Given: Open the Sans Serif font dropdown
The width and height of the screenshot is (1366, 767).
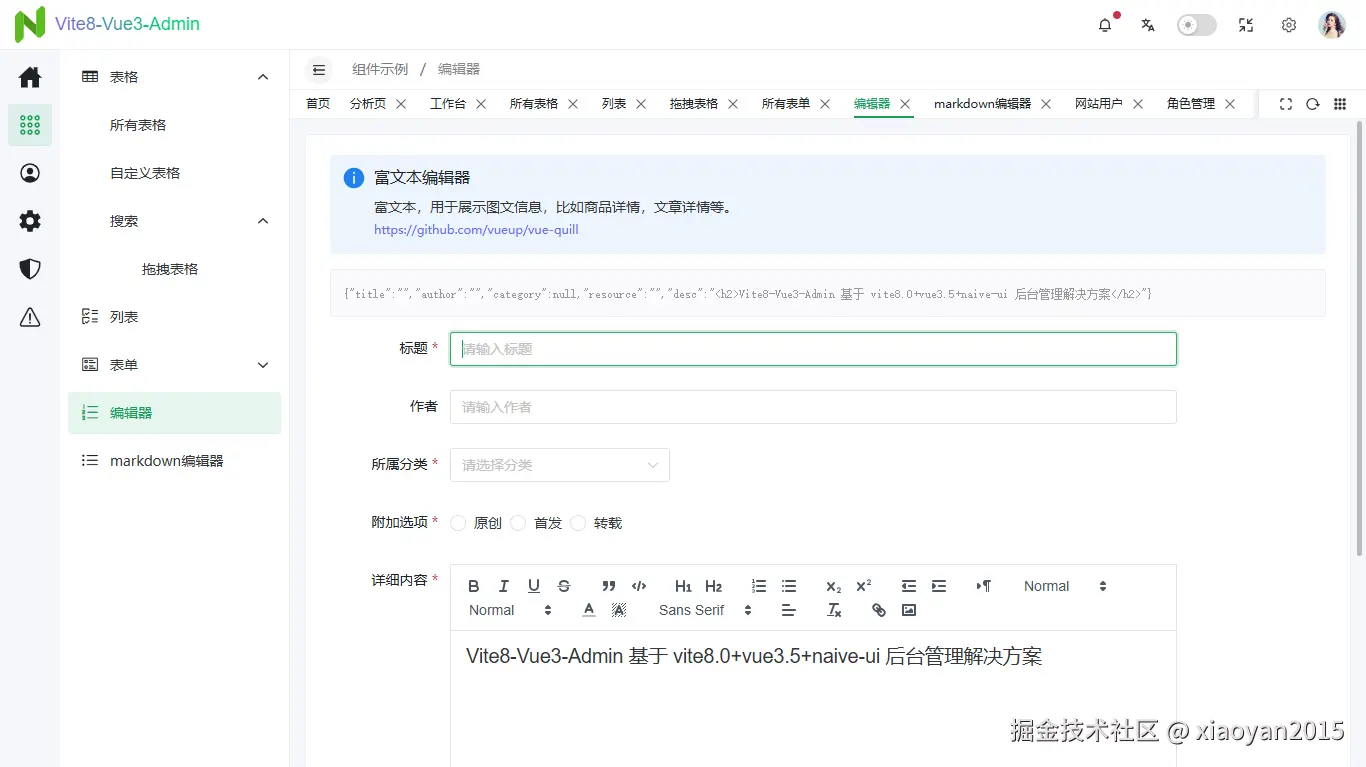Looking at the screenshot, I should point(705,610).
